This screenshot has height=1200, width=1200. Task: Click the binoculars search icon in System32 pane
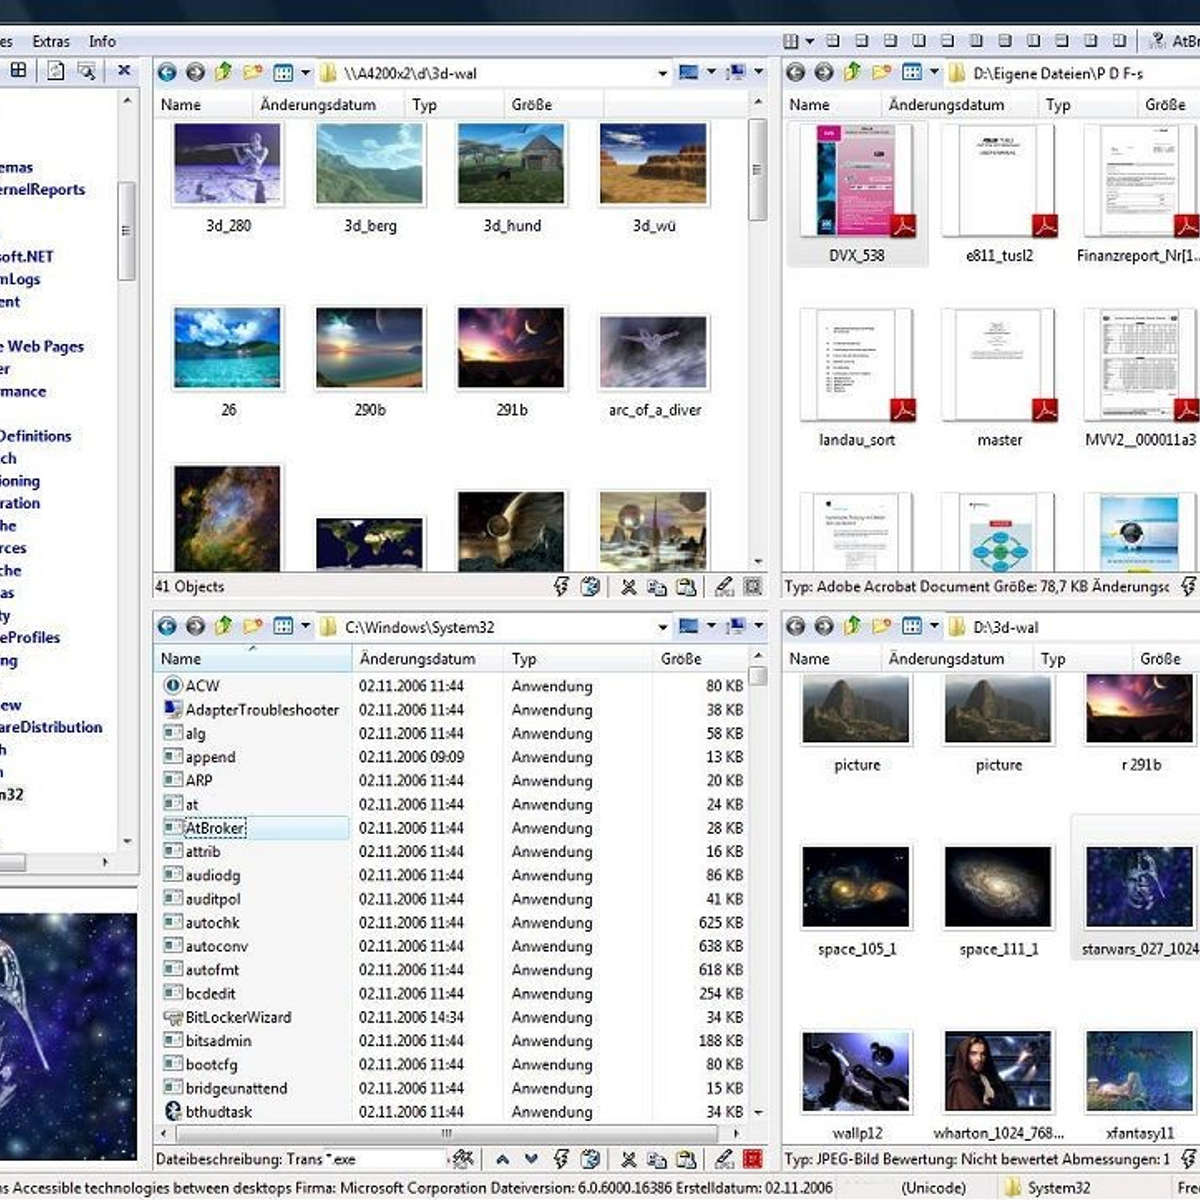tap(462, 1160)
